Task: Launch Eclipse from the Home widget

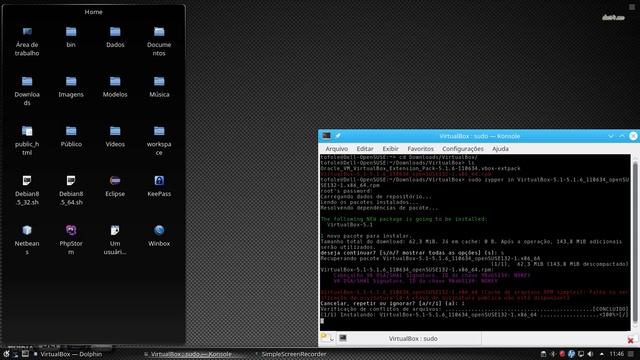Action: click(x=115, y=187)
